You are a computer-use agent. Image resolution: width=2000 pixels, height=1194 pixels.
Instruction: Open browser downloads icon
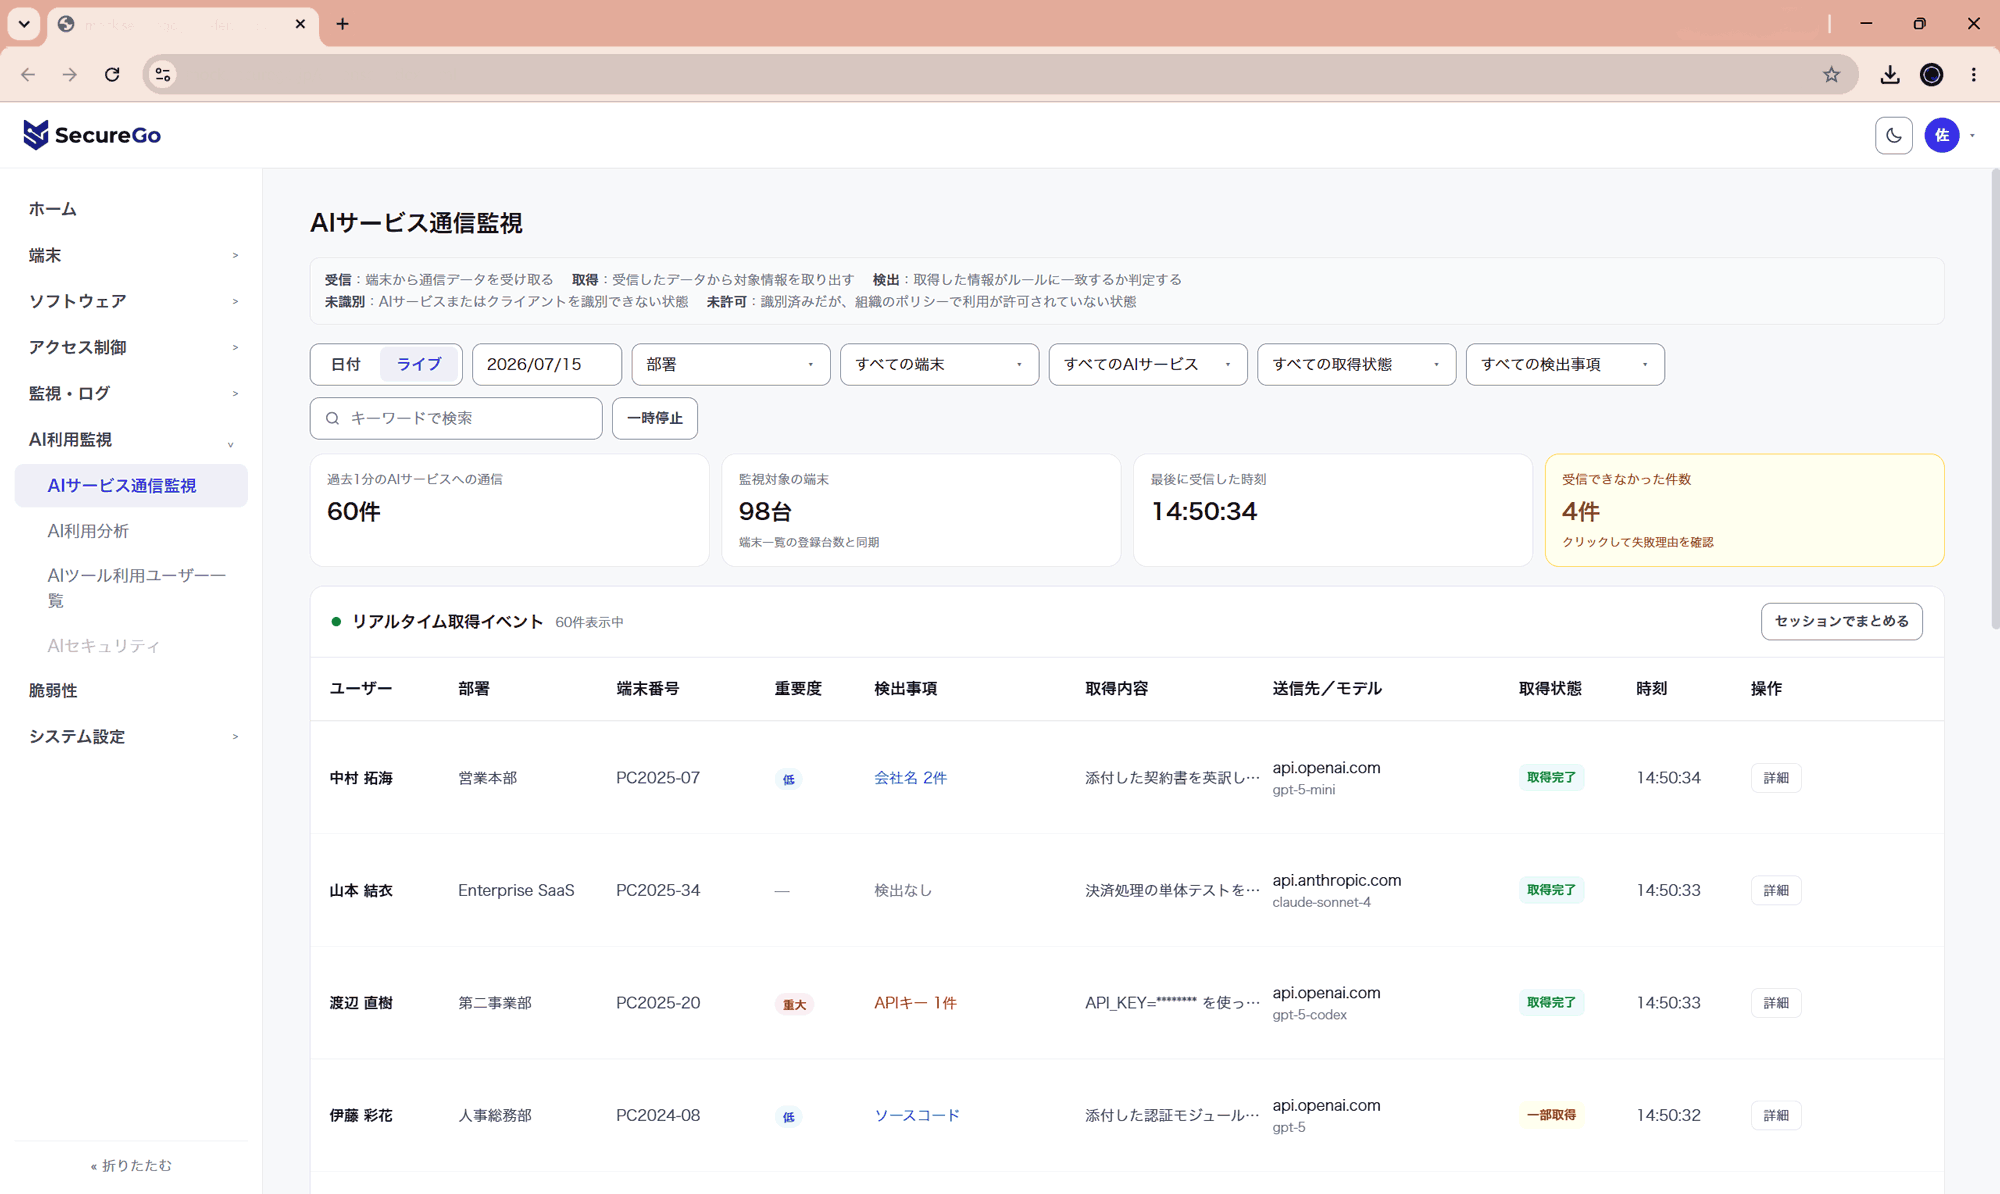click(x=1889, y=75)
